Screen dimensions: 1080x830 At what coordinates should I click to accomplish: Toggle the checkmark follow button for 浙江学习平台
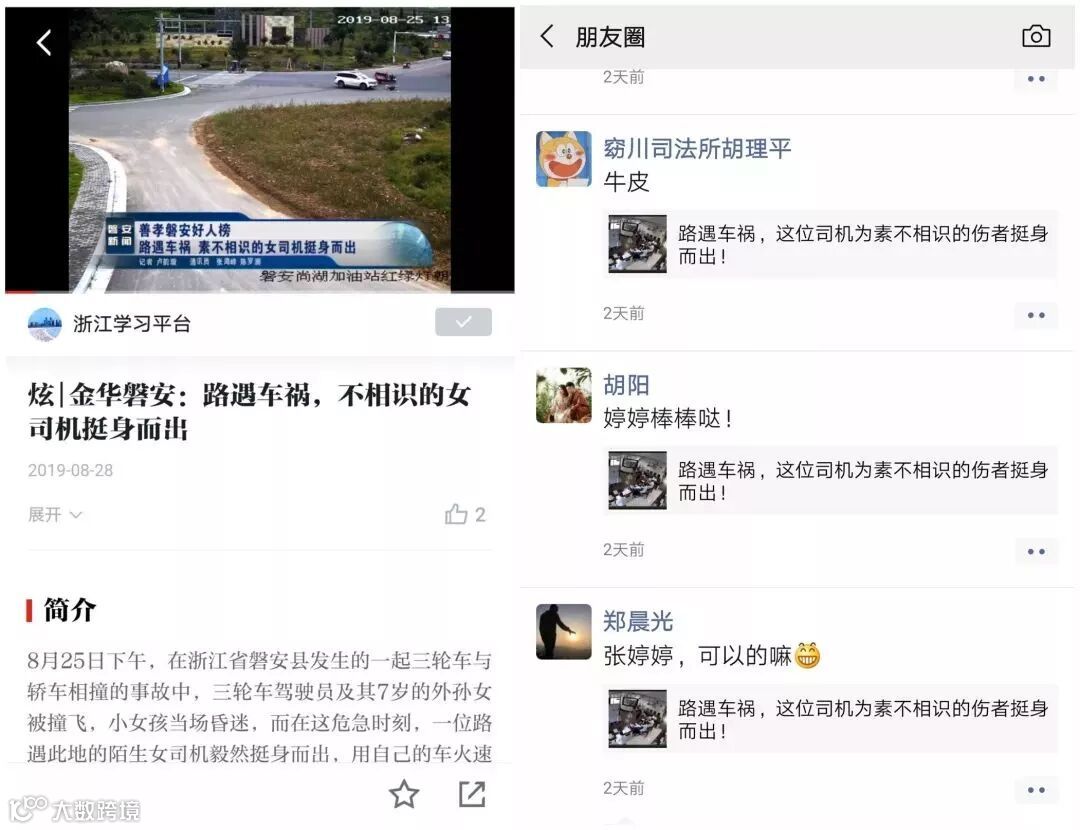click(464, 322)
